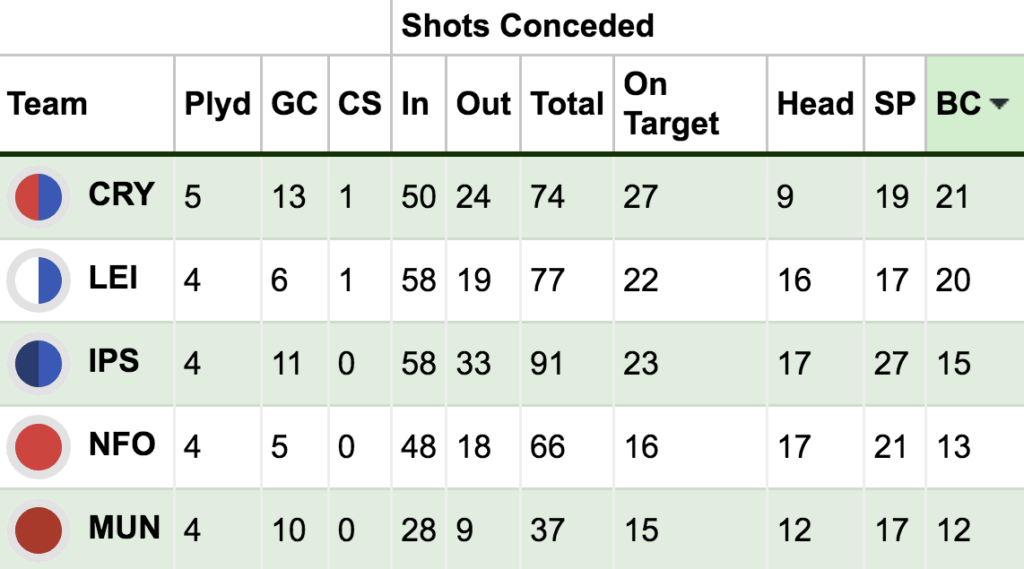Click the Shots Conceded group heading
This screenshot has height=569, width=1024.
click(x=528, y=26)
